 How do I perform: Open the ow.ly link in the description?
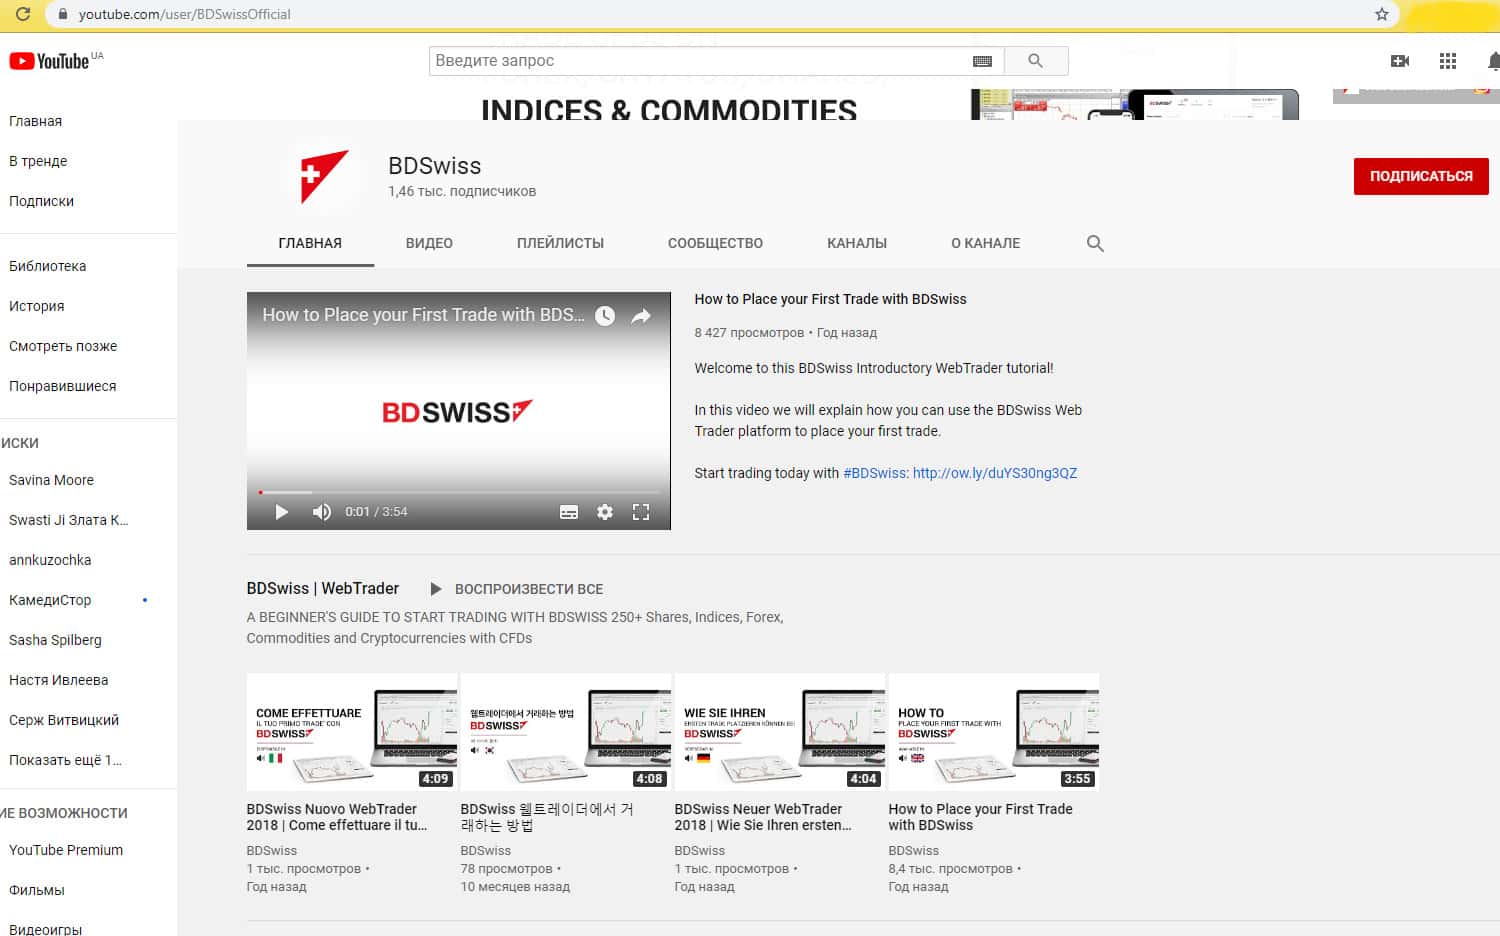(x=995, y=473)
